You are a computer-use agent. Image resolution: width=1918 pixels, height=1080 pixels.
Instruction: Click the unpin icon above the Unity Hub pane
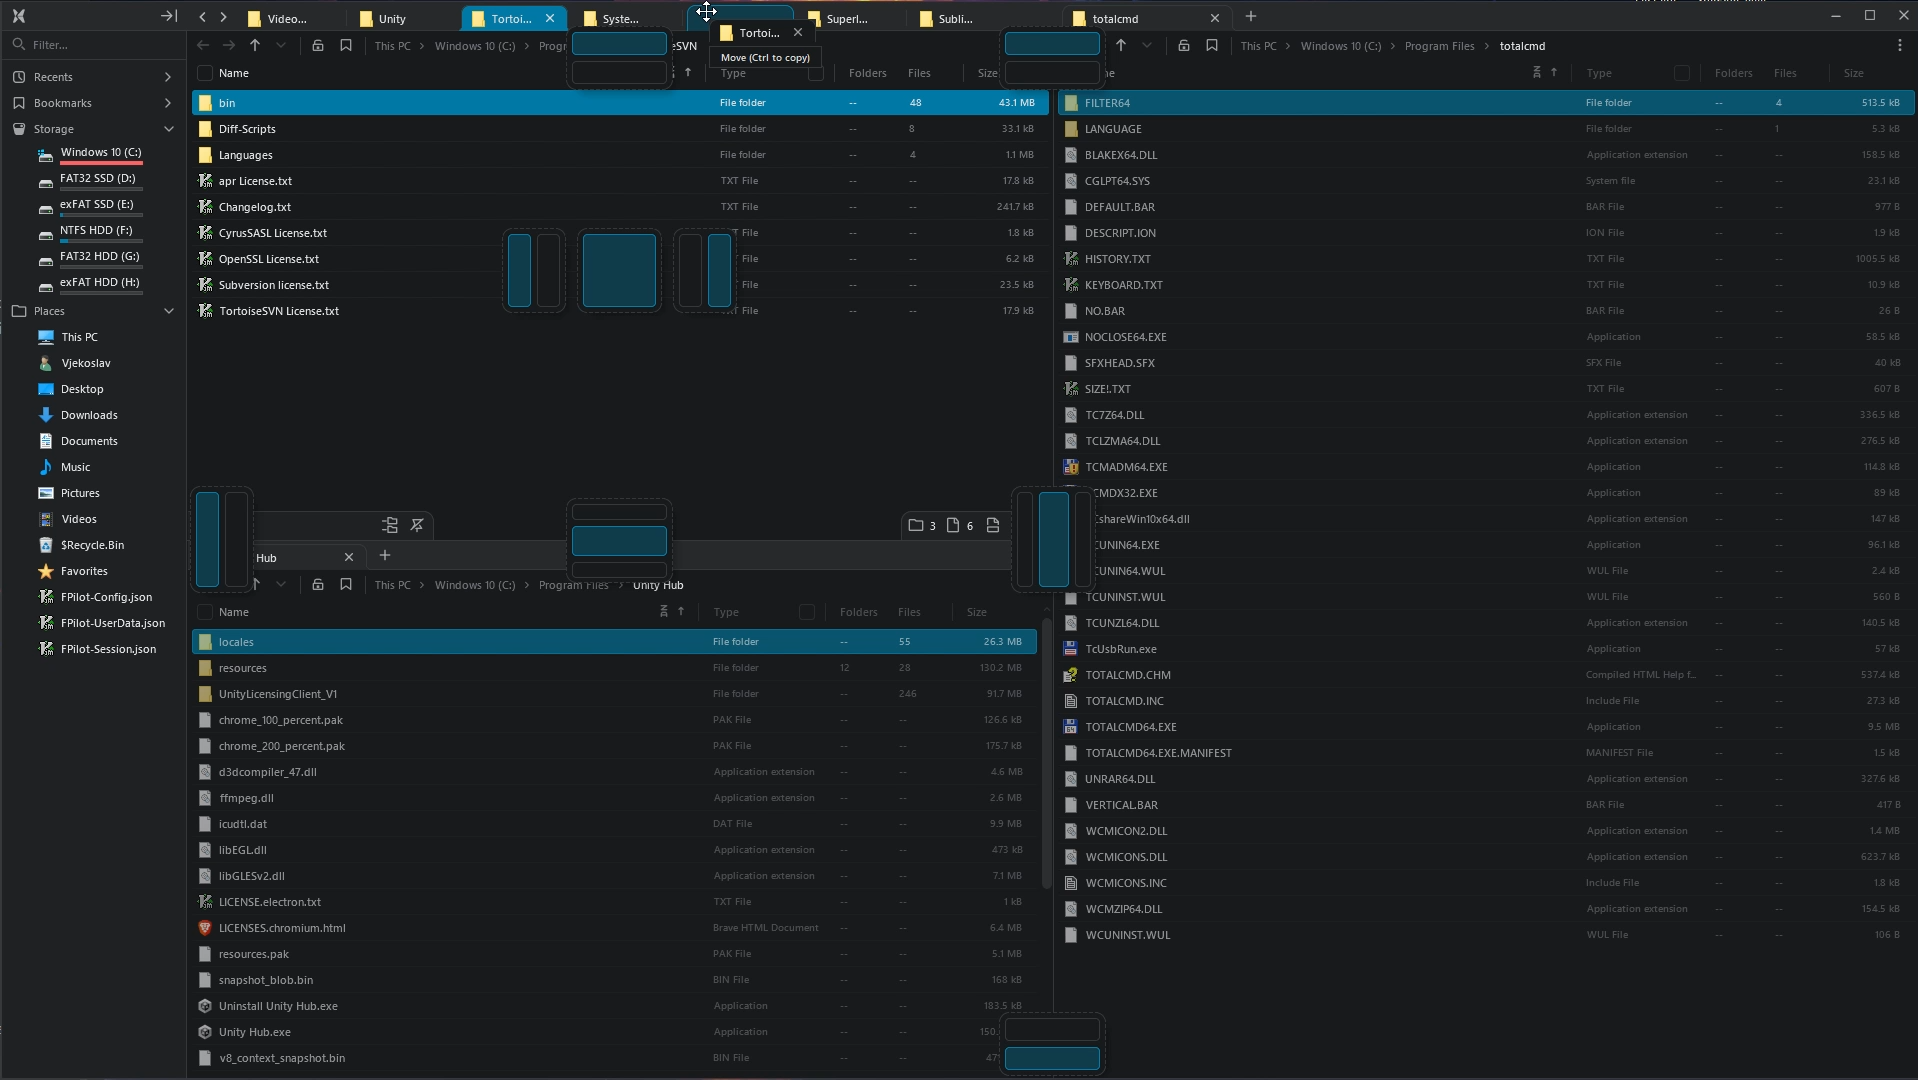(x=417, y=525)
